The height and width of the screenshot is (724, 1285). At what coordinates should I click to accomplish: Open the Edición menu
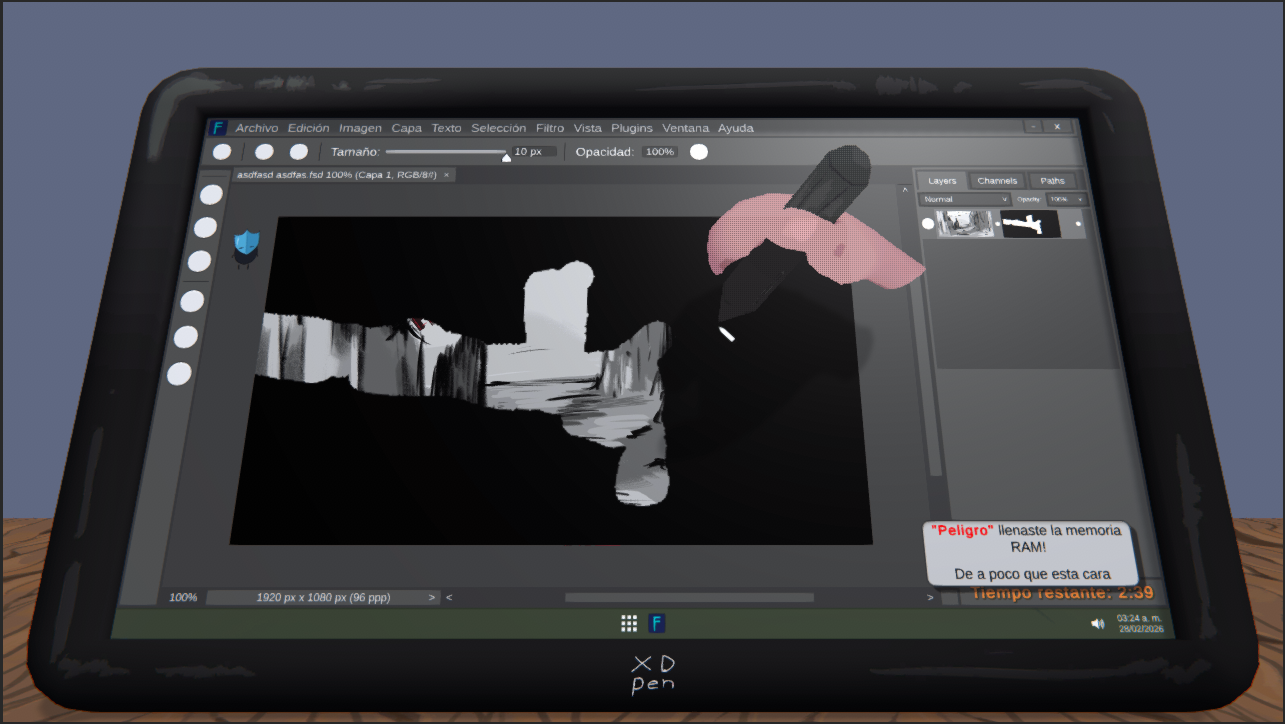(309, 128)
